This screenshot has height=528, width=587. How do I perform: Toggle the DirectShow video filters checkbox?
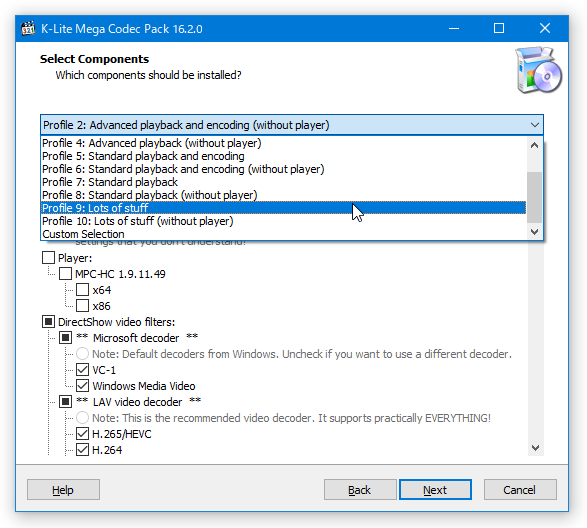point(48,322)
